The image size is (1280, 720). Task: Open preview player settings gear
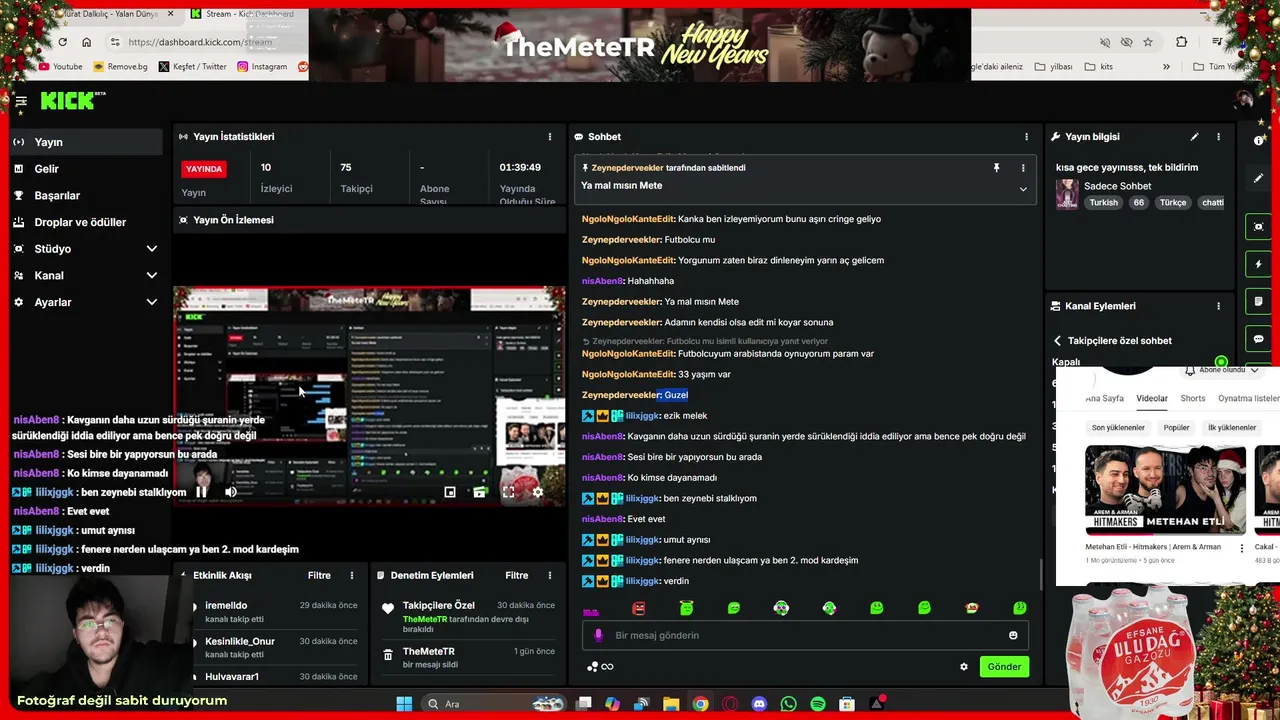click(538, 492)
